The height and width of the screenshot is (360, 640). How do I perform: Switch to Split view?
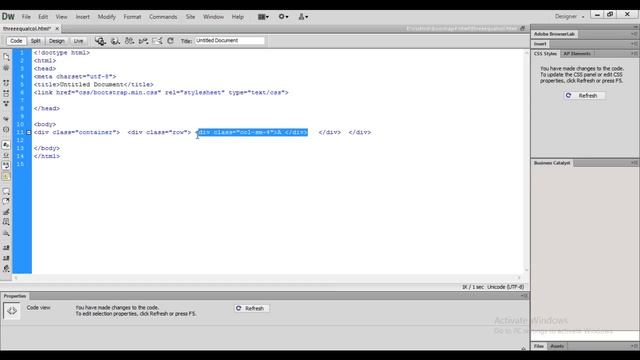click(x=36, y=41)
